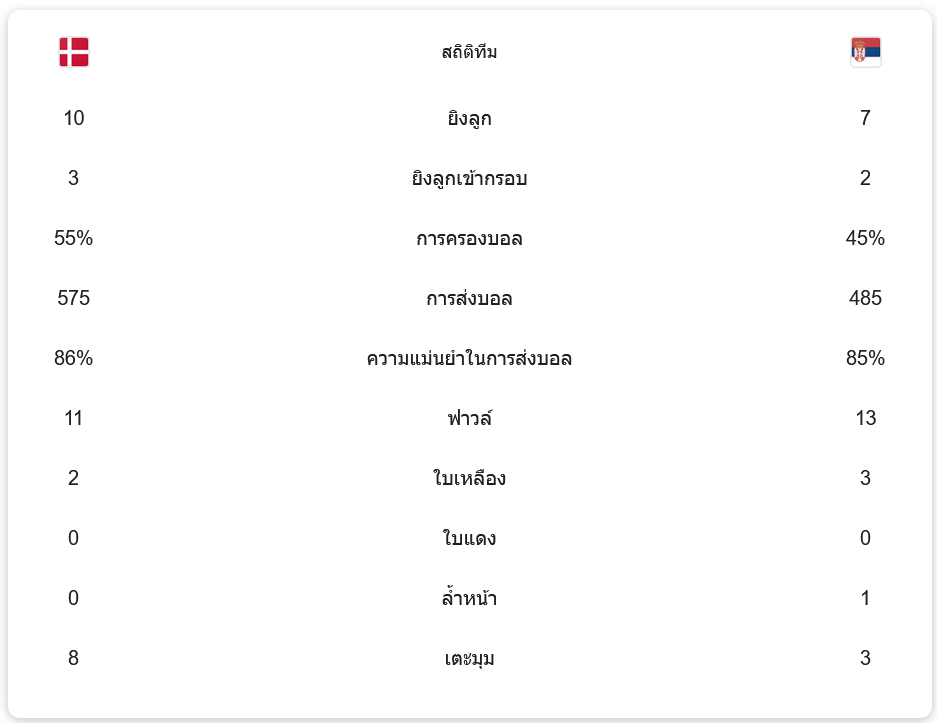Screen dimensions: 937x723
Task: Click the ฟาวล์ fouls label
Action: pos(469,419)
